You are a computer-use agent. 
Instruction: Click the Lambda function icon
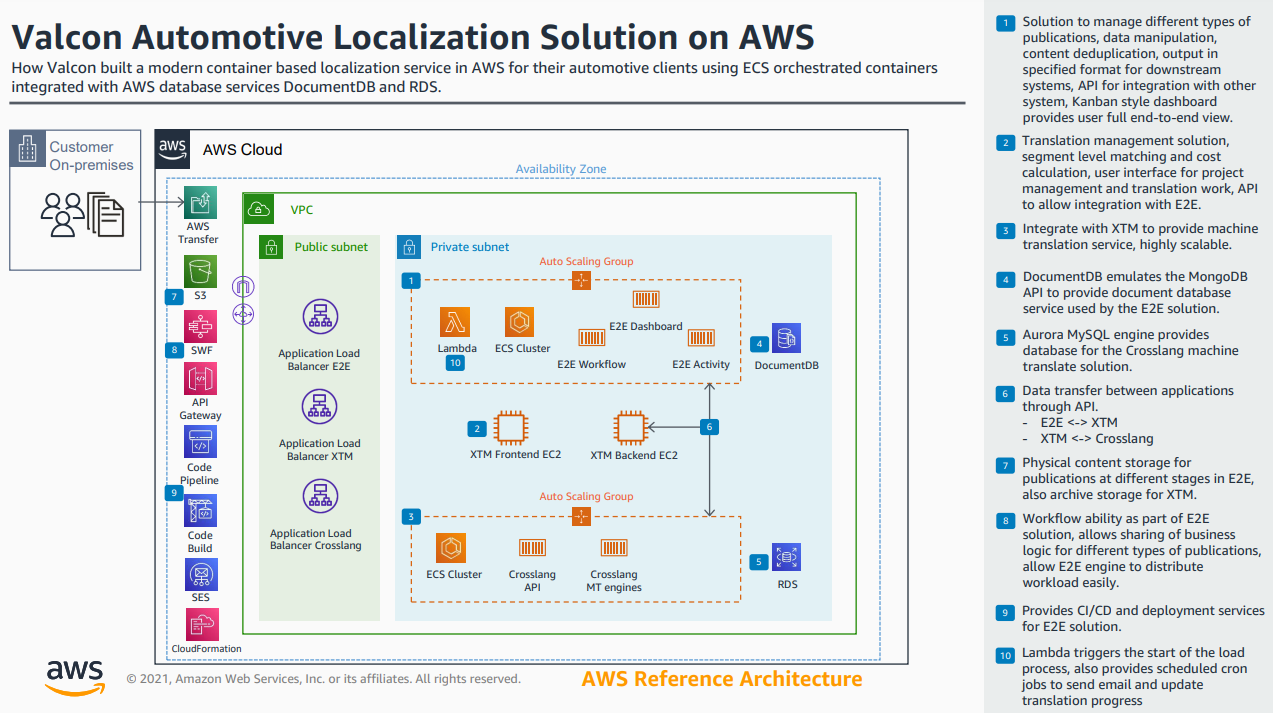(x=456, y=323)
